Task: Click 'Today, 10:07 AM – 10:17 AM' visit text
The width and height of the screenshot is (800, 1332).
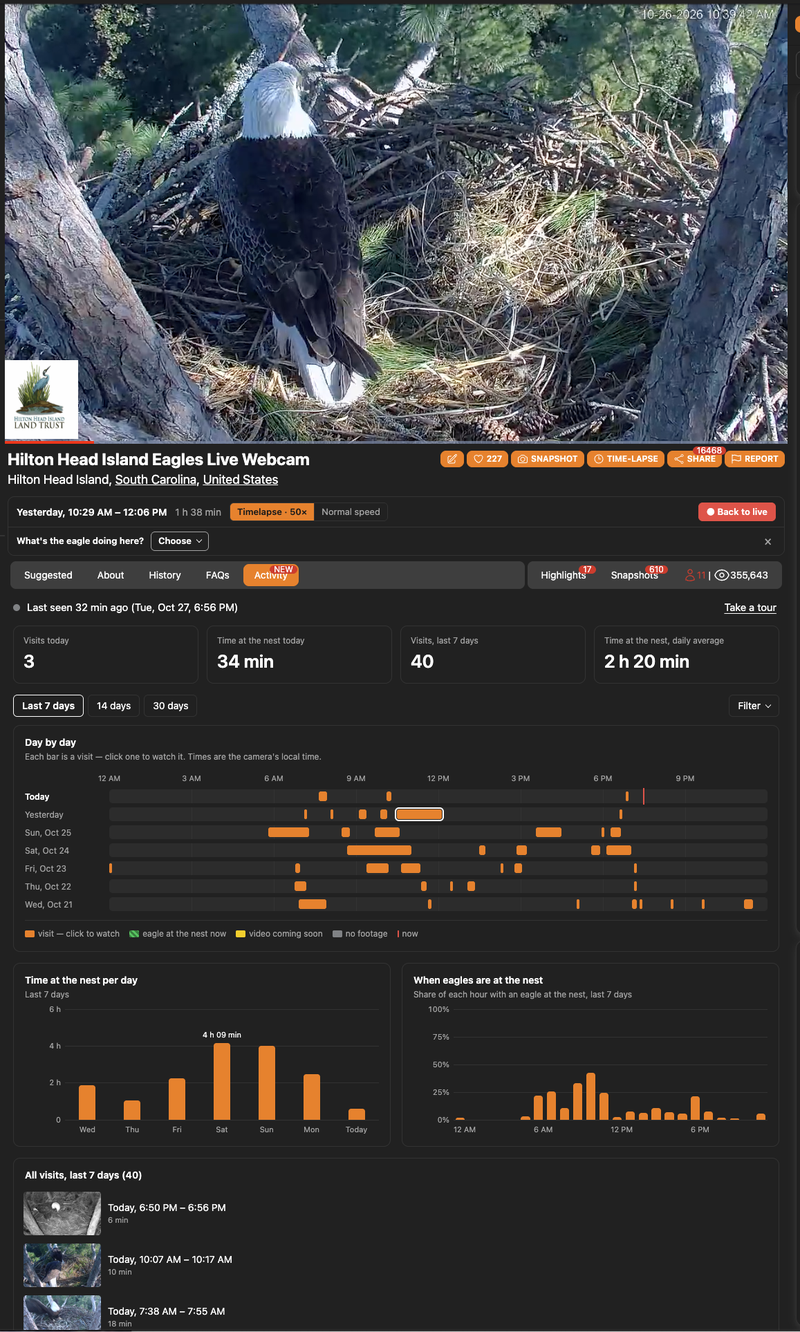Action: (170, 1260)
